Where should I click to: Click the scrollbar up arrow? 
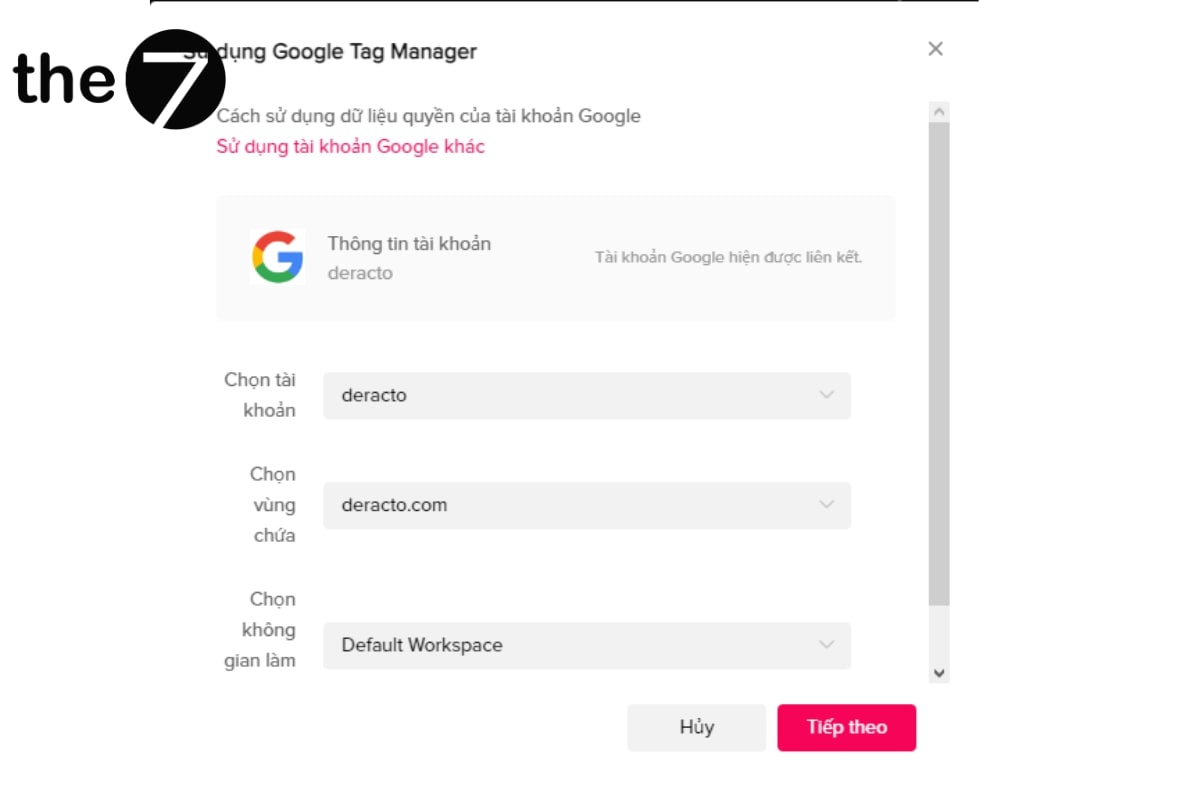tap(938, 112)
